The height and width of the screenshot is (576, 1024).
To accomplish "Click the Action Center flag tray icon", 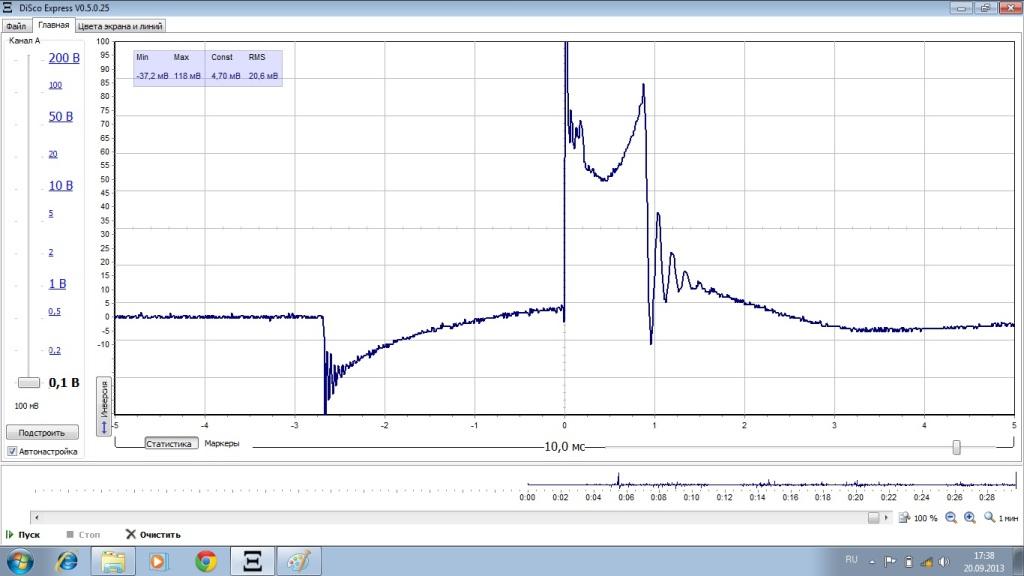I will click(x=890, y=562).
